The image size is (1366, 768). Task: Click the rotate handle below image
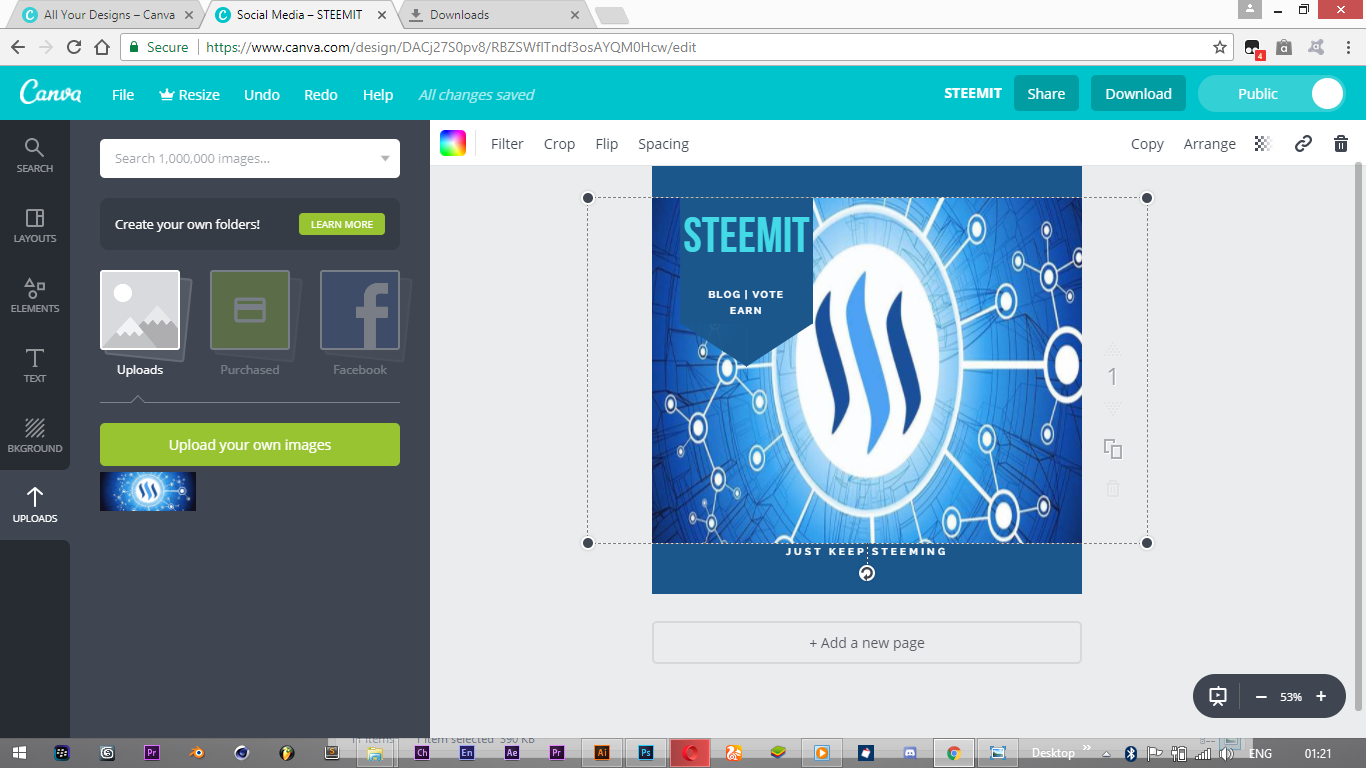867,573
